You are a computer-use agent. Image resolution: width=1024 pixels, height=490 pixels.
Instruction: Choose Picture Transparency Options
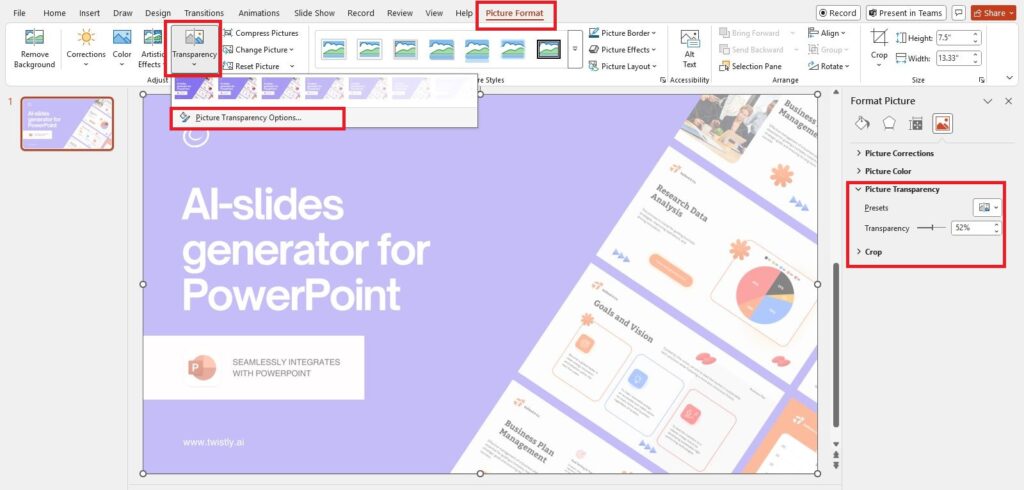pyautogui.click(x=248, y=118)
